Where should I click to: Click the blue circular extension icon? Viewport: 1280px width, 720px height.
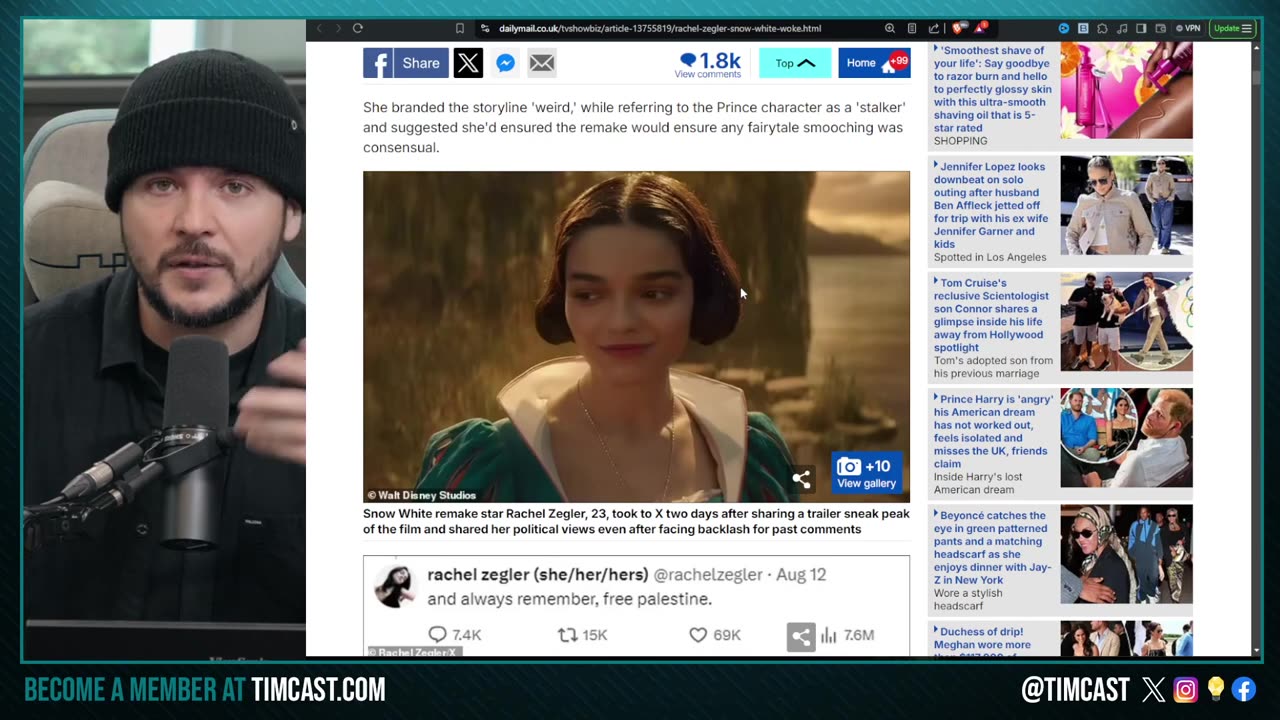tap(1064, 29)
